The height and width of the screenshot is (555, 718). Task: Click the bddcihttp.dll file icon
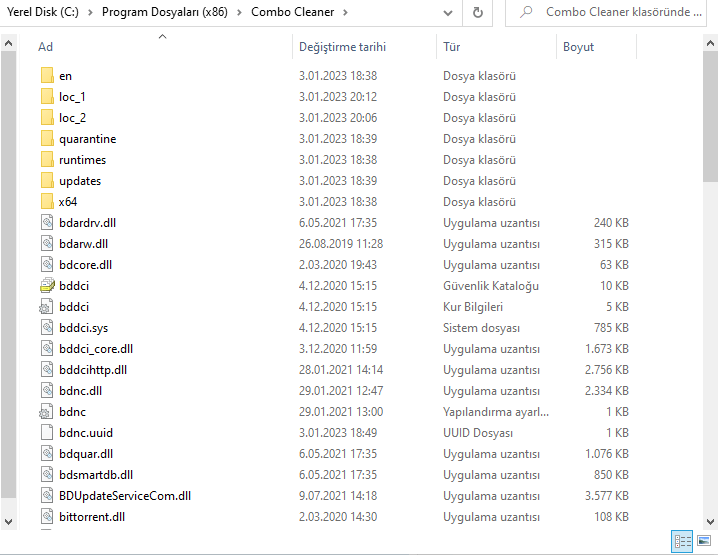47,370
